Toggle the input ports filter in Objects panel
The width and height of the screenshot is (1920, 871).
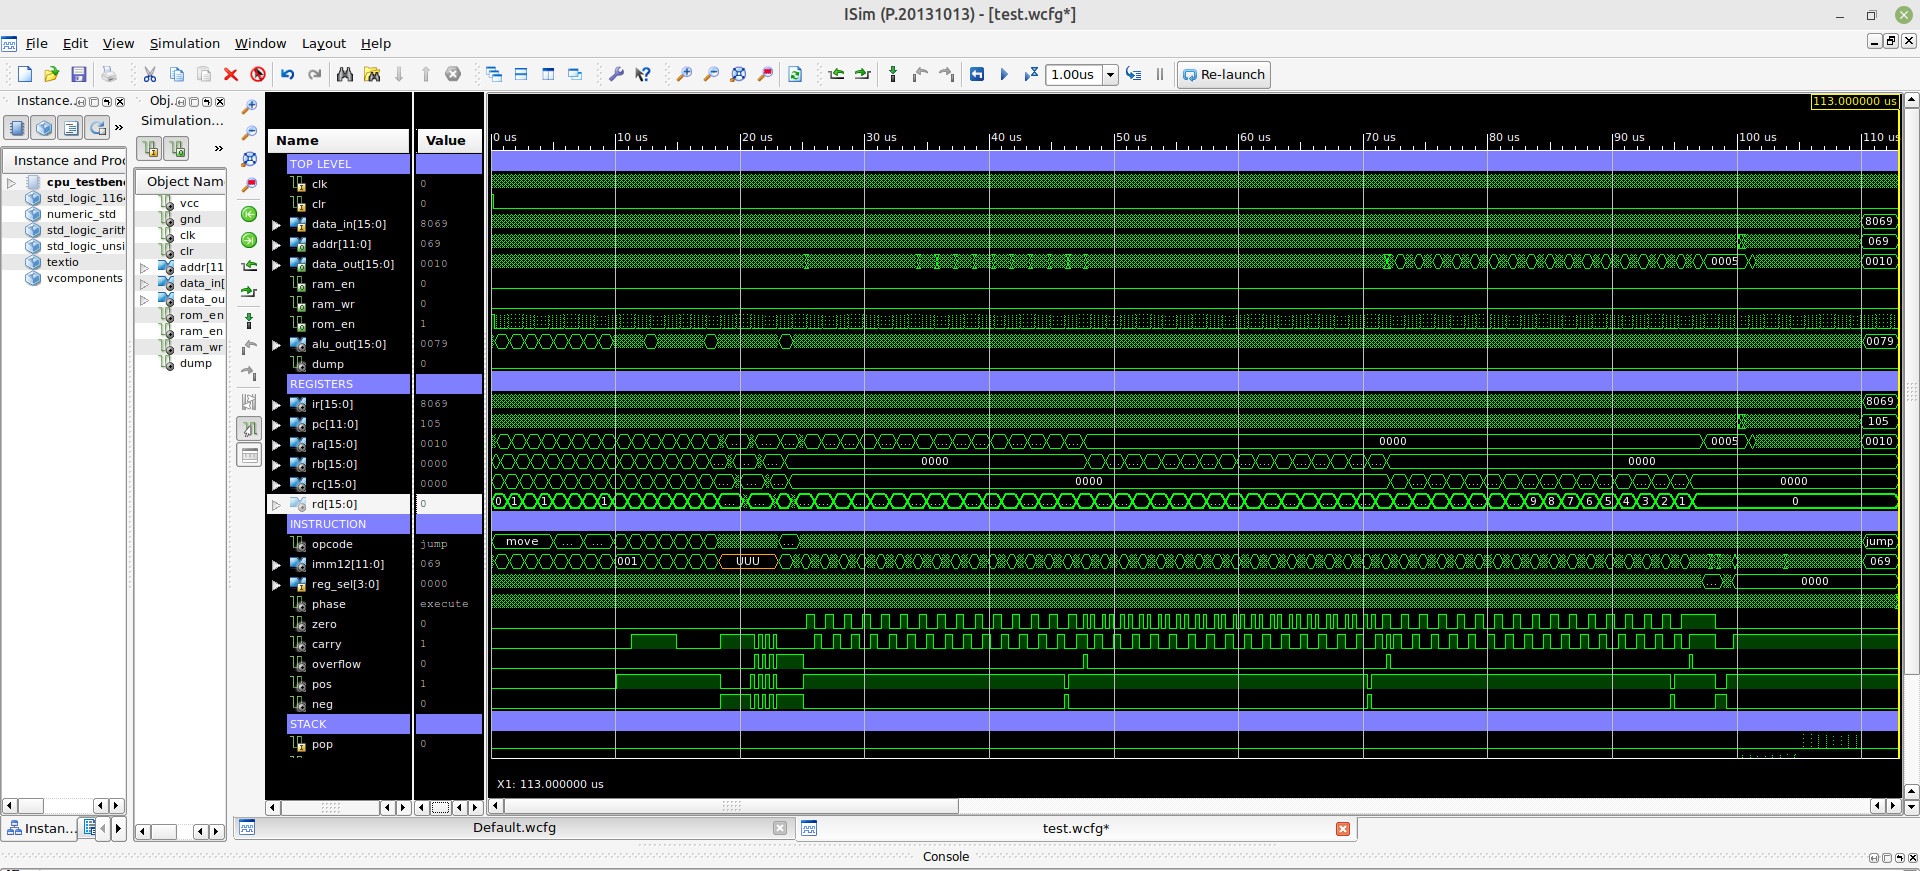pyautogui.click(x=150, y=149)
